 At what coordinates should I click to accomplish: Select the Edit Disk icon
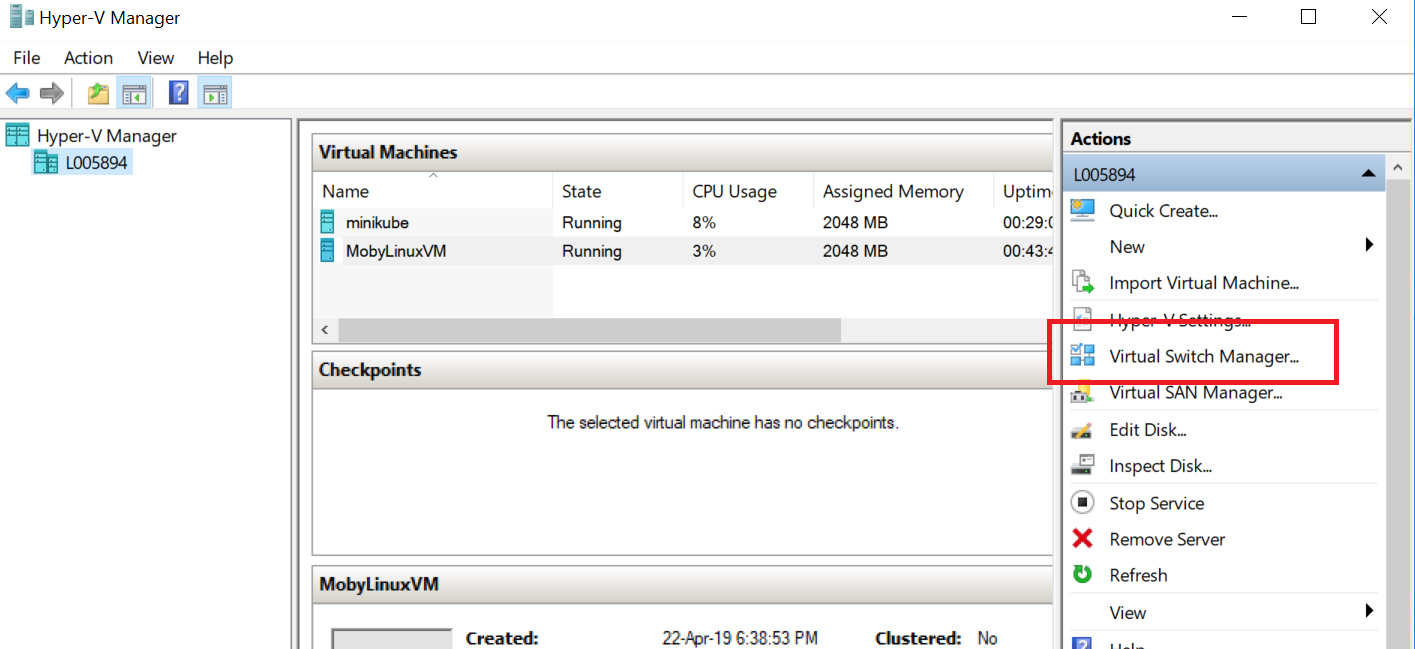click(x=1083, y=429)
